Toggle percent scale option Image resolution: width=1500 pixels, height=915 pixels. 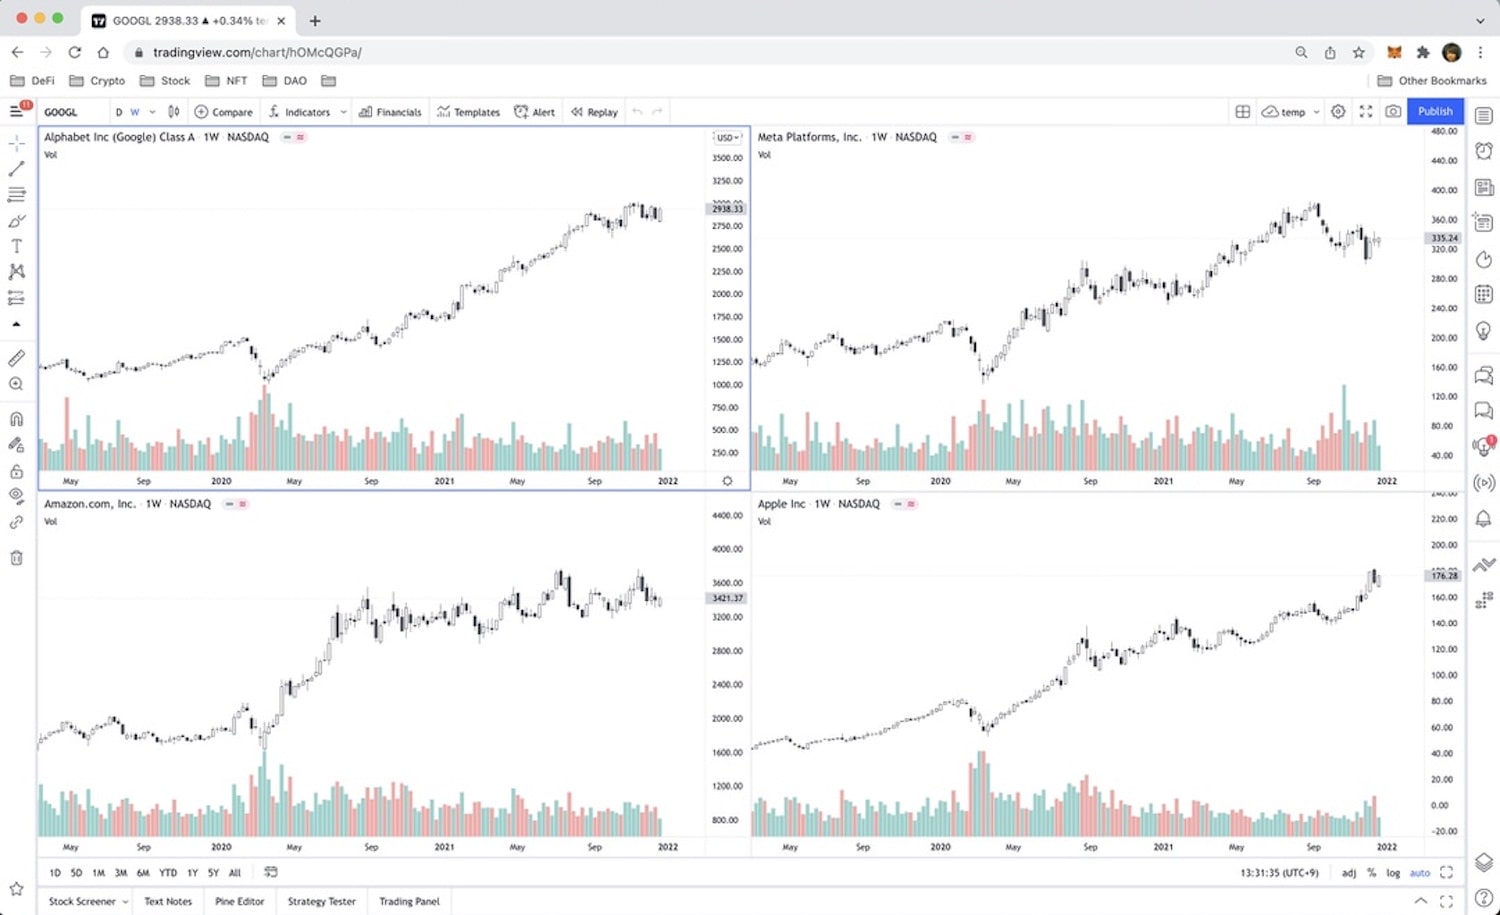click(x=1371, y=873)
